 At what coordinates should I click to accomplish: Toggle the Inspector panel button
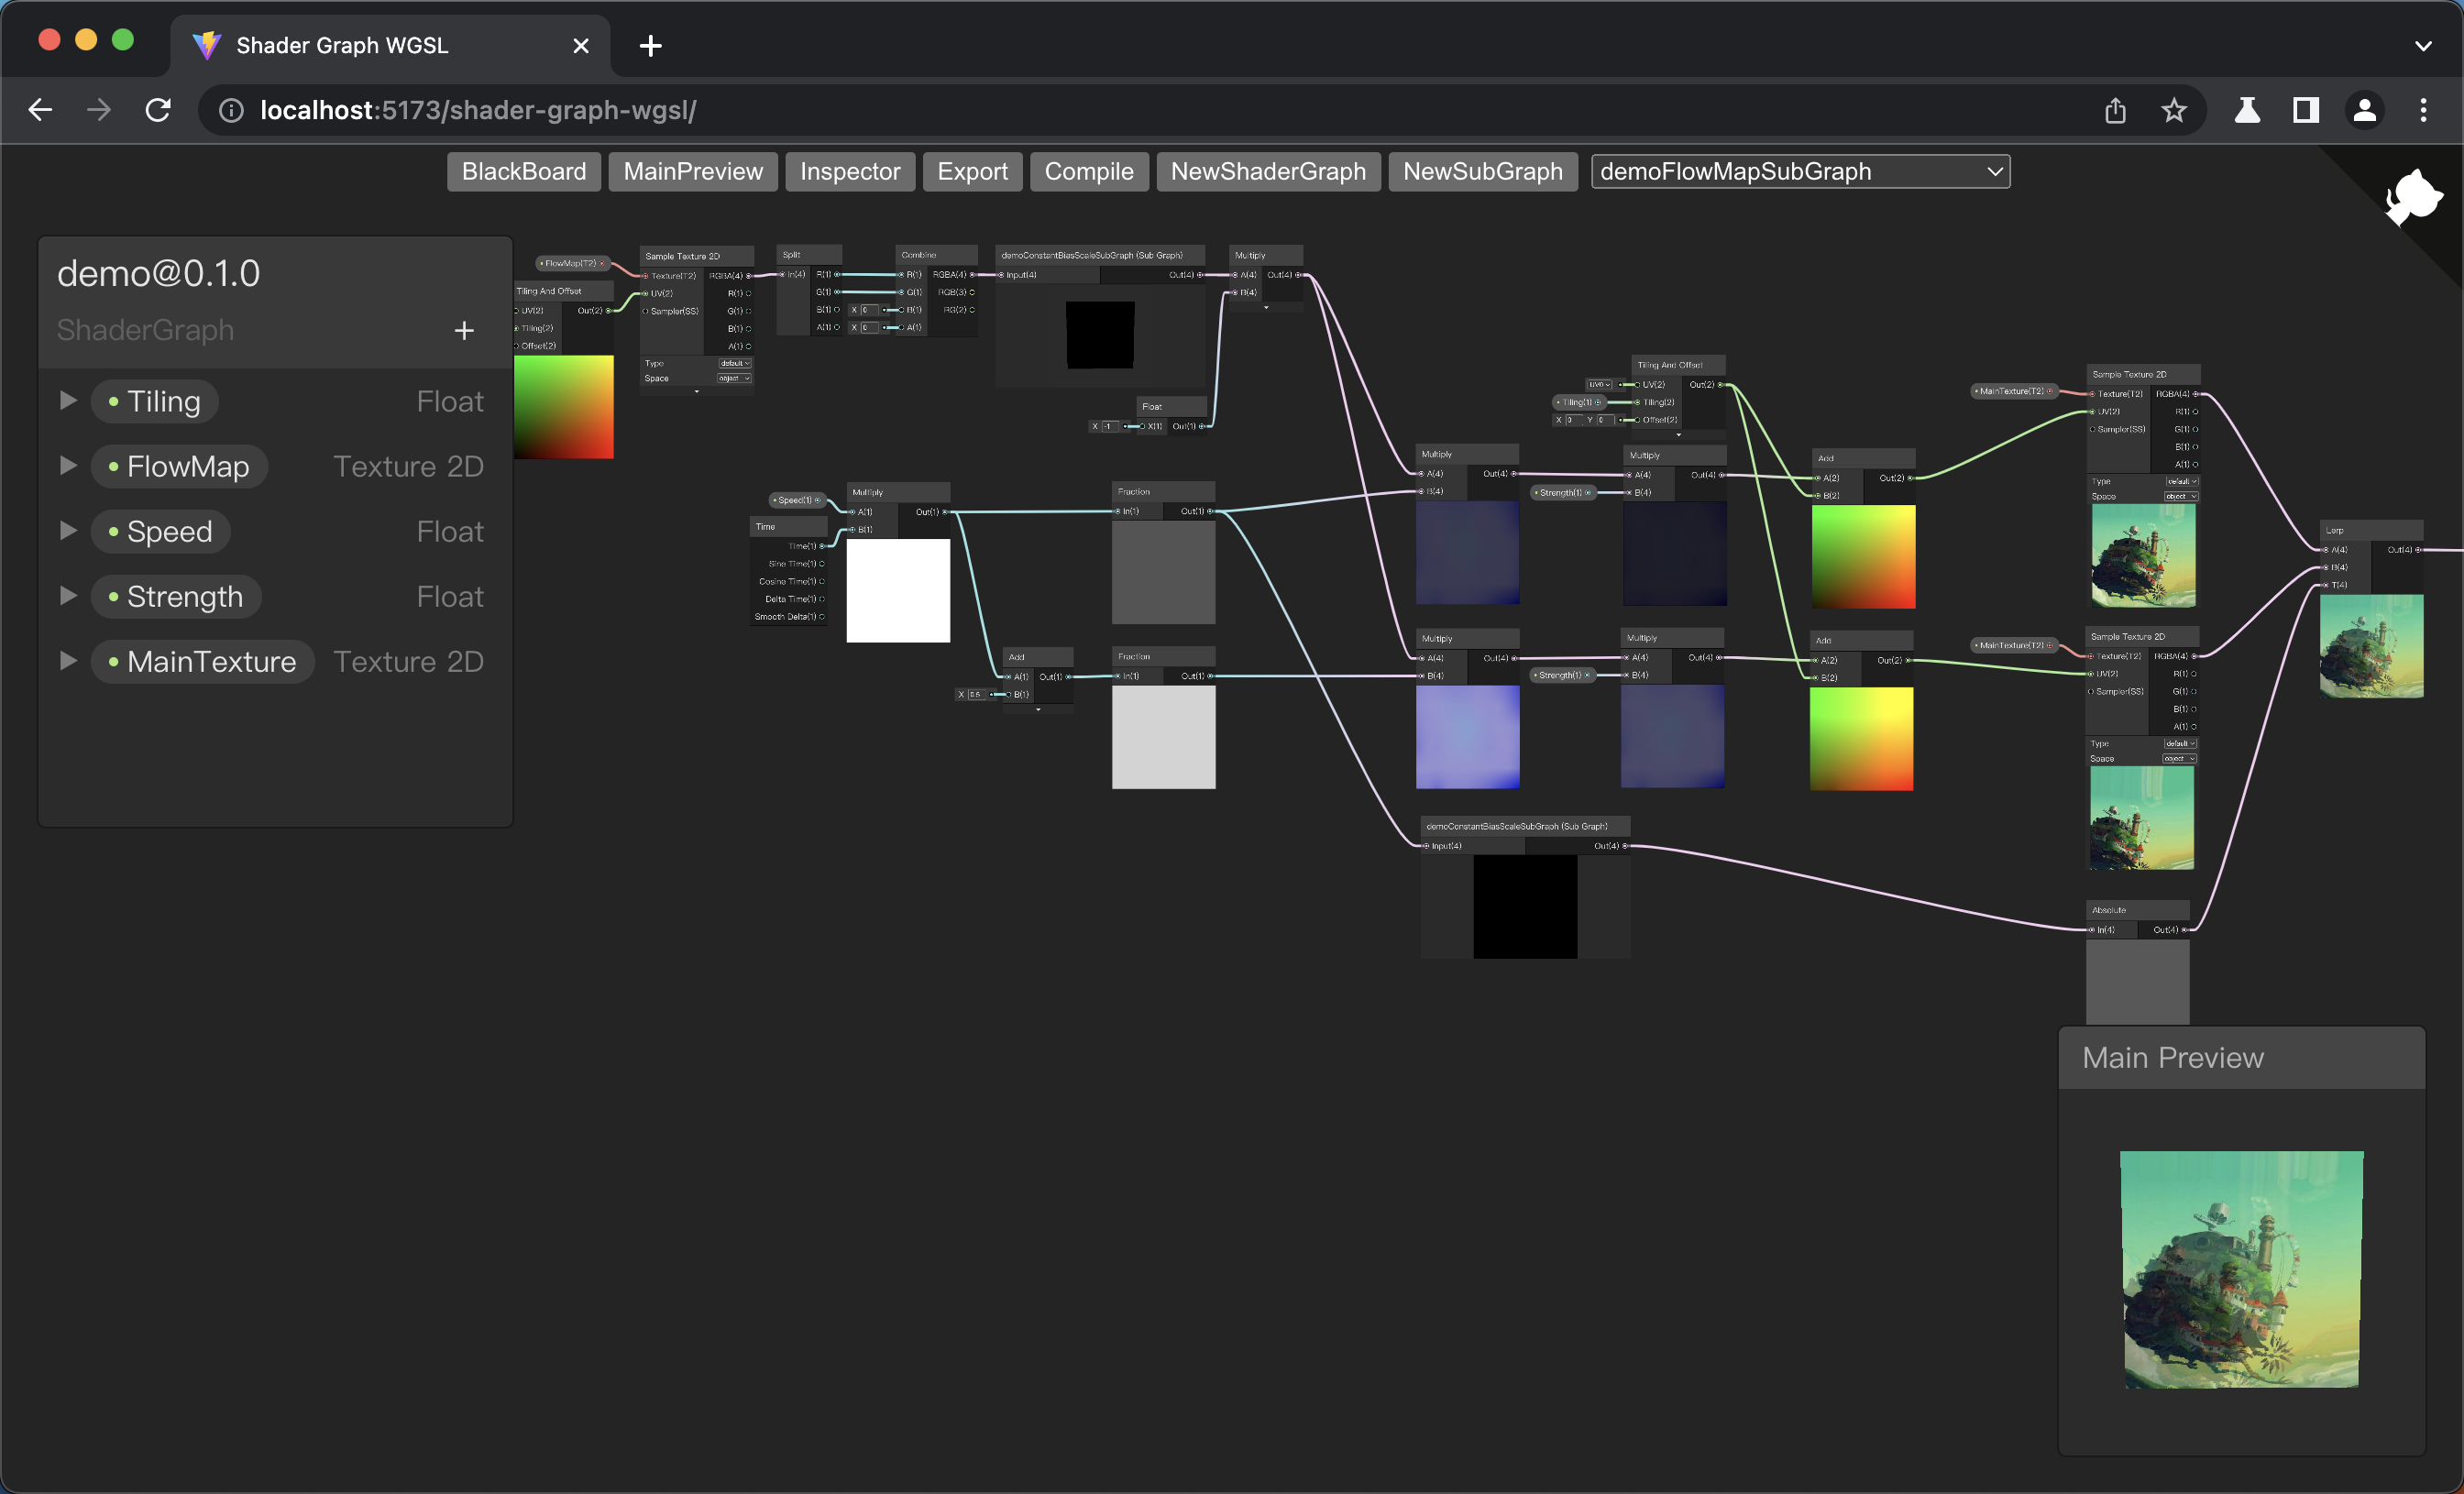(x=849, y=171)
